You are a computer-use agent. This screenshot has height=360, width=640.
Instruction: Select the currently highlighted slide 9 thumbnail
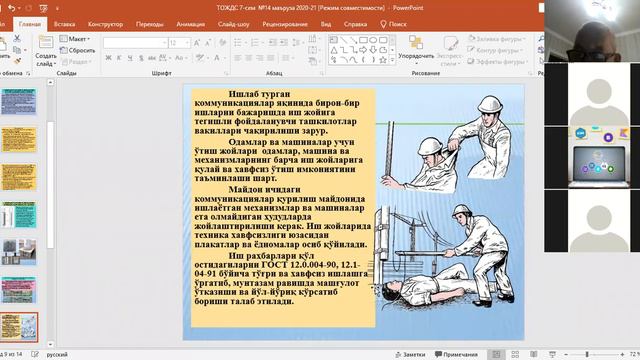[19, 327]
